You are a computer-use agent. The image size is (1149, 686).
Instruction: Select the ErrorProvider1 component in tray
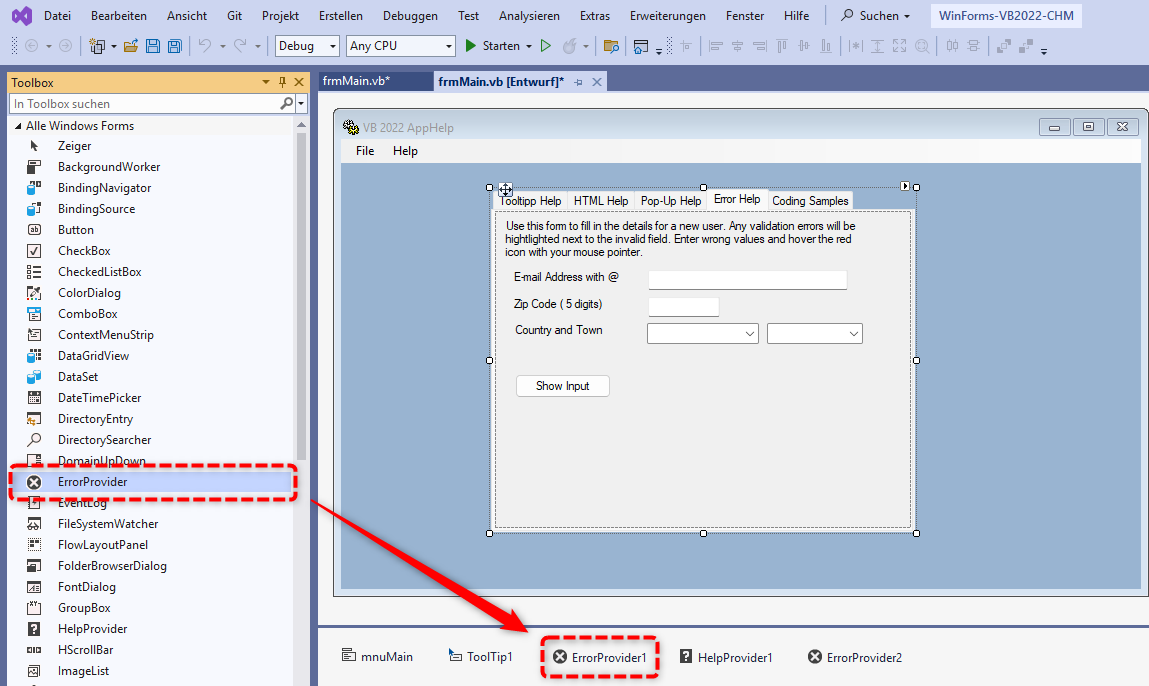coord(600,657)
